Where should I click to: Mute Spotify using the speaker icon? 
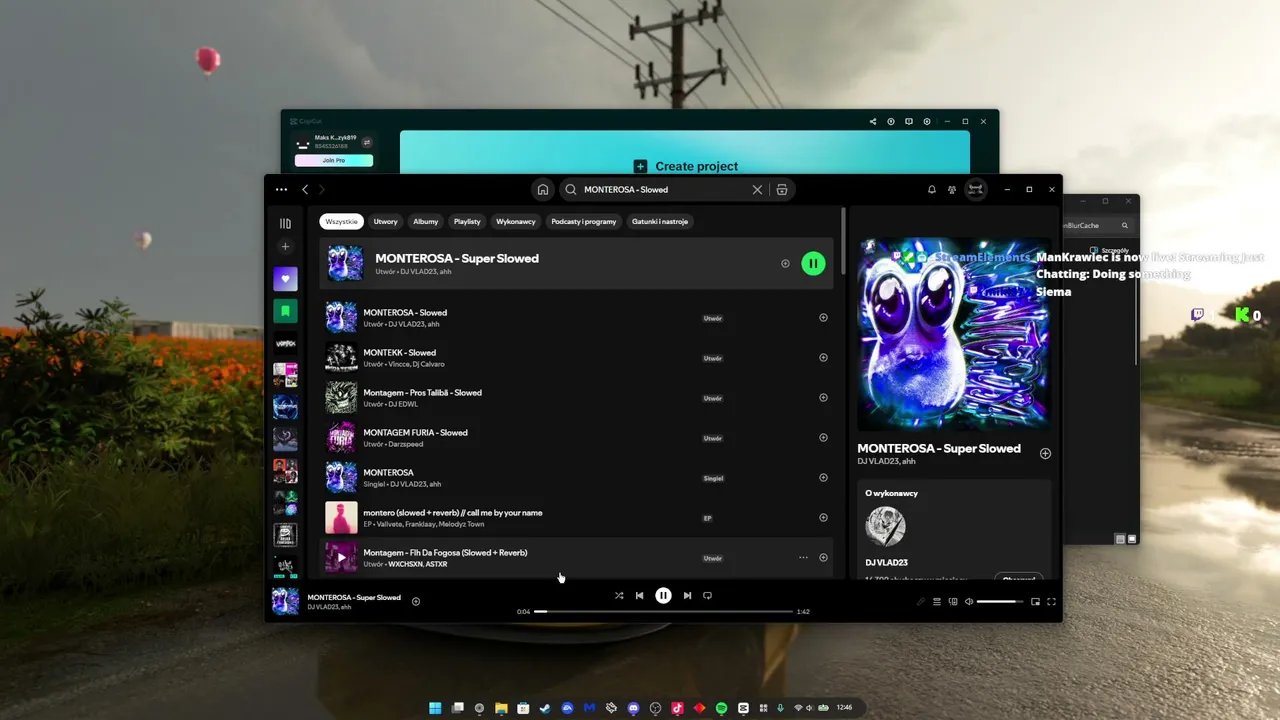click(969, 602)
